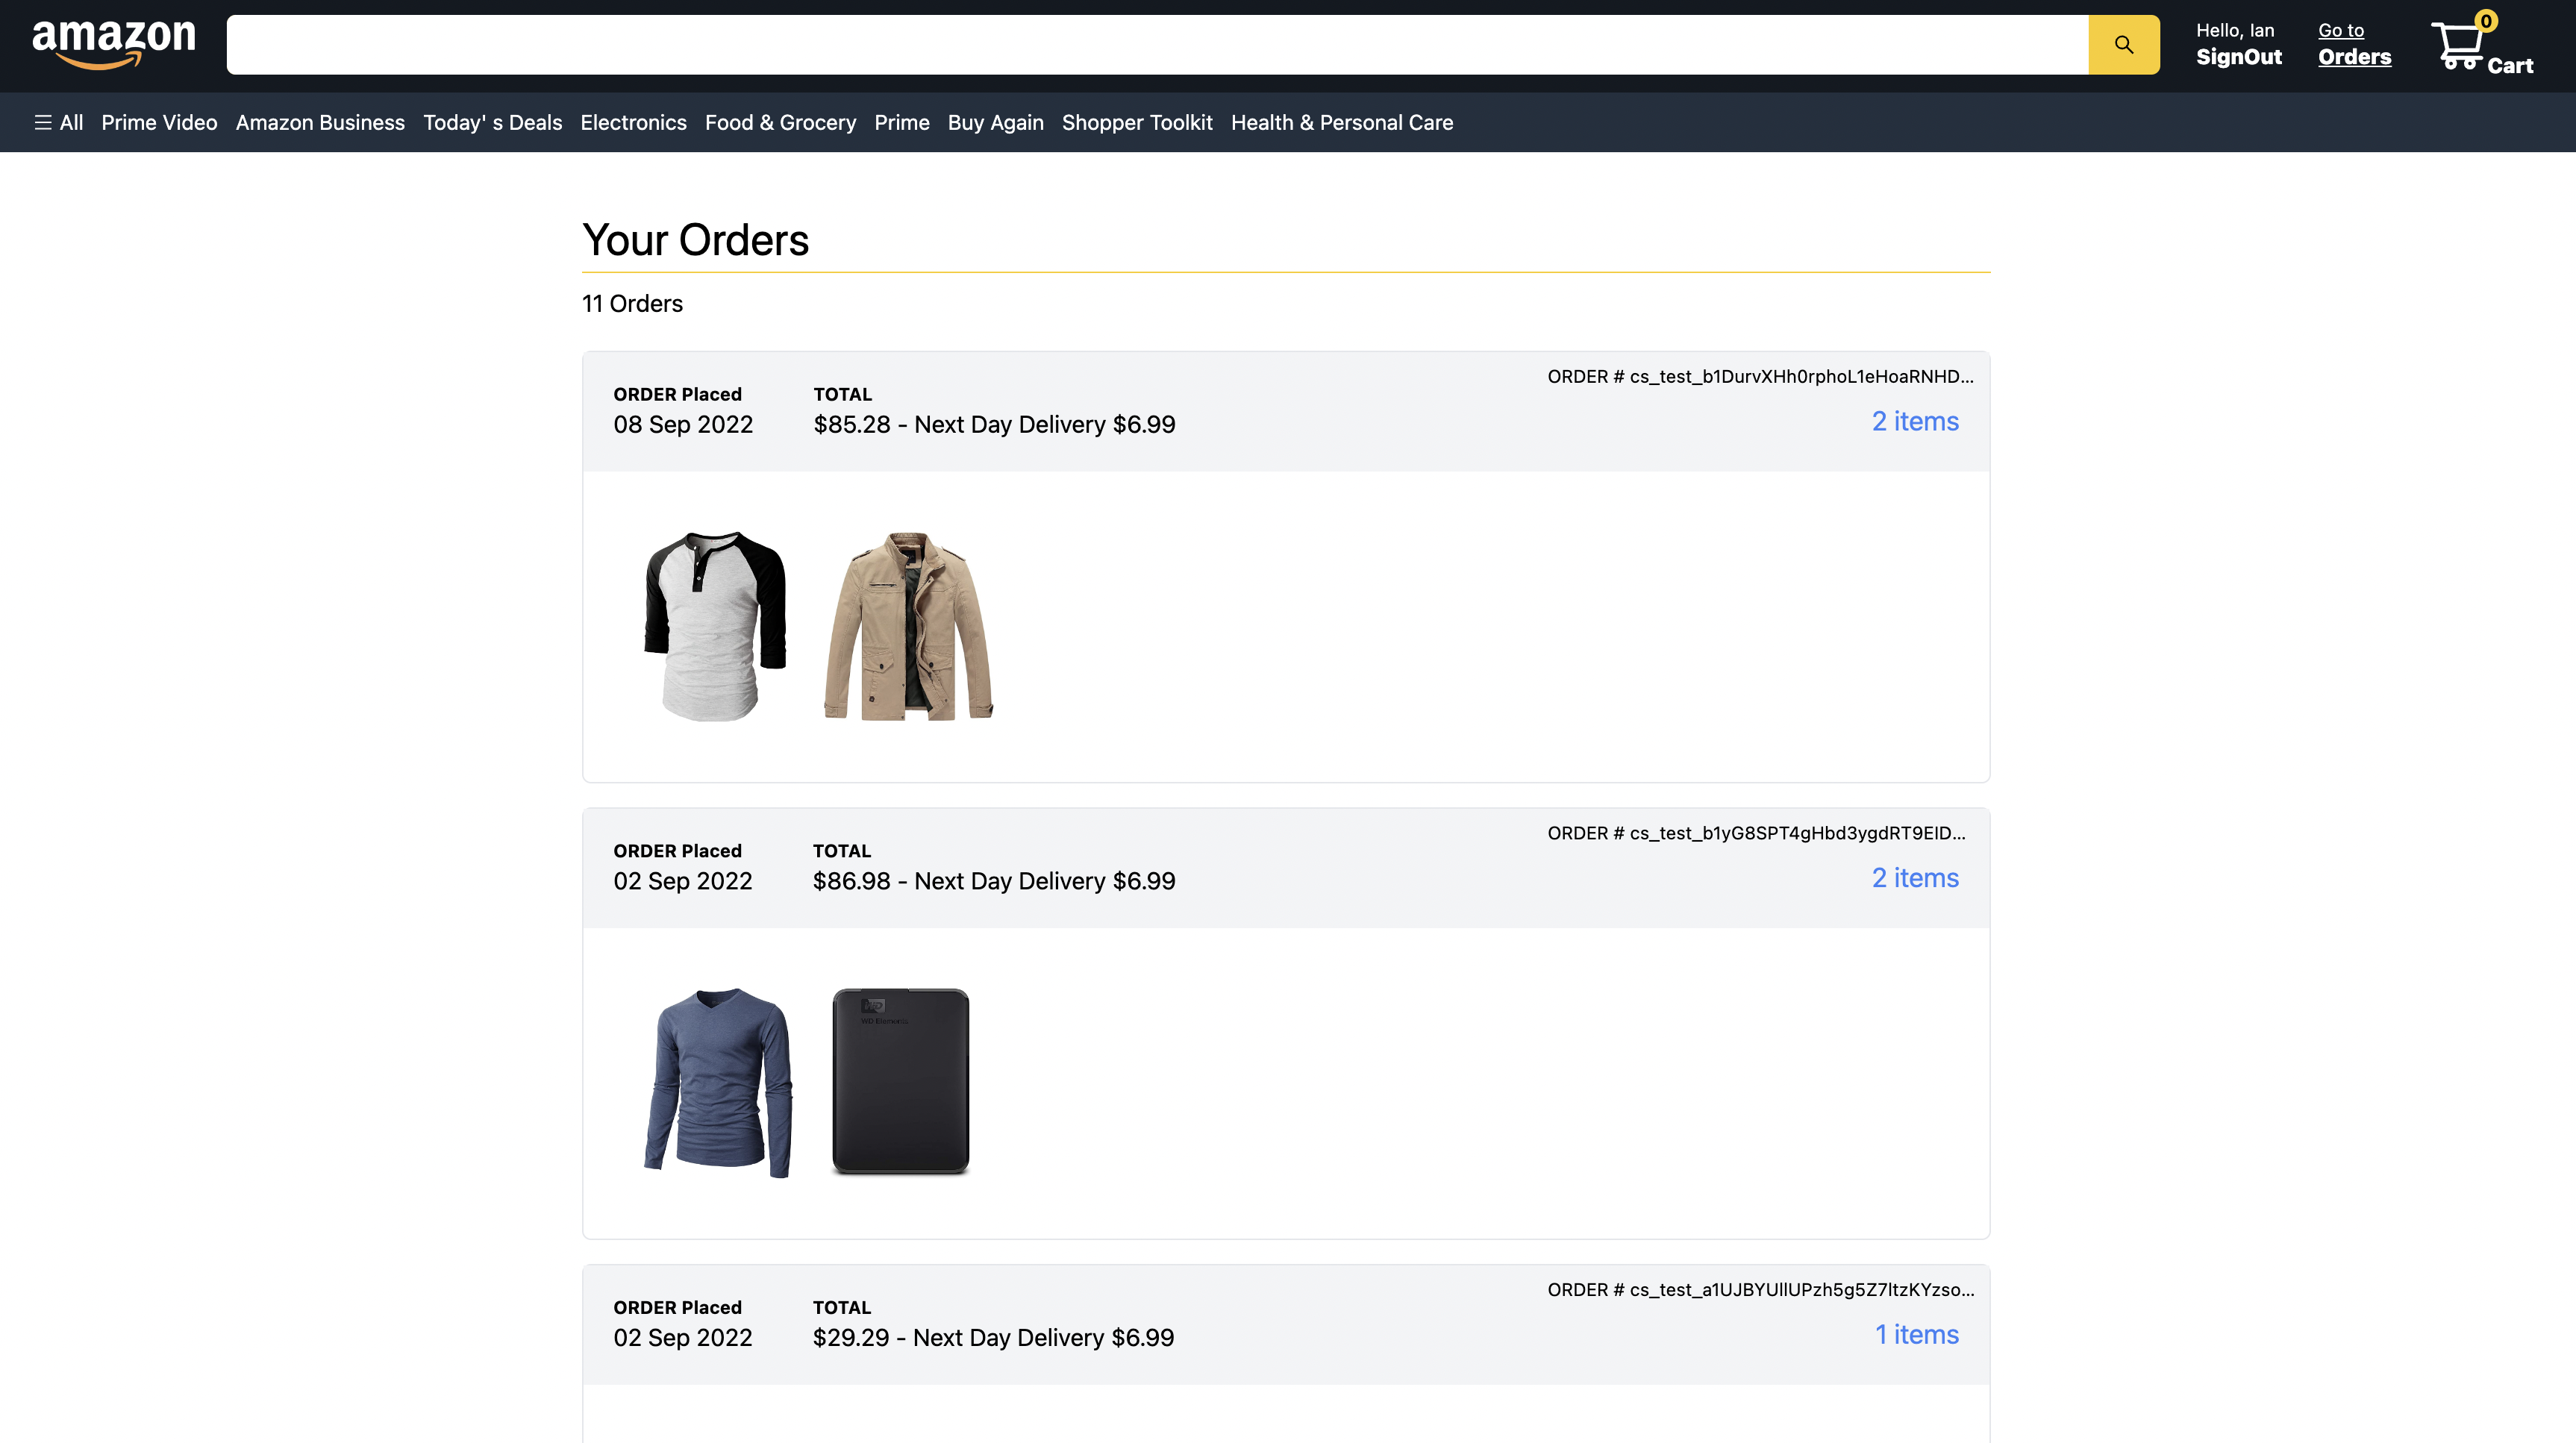
Task: Select Amazon Business navigation item
Action: [x=320, y=122]
